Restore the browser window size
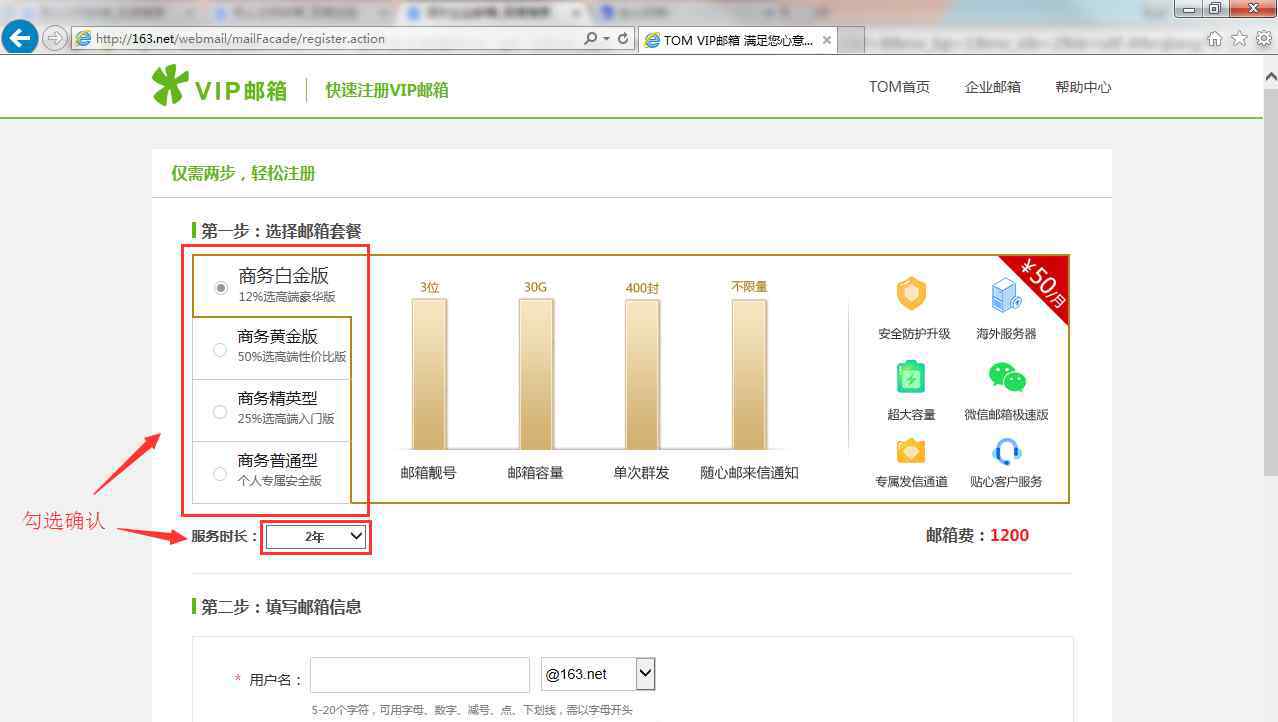 pyautogui.click(x=1215, y=9)
